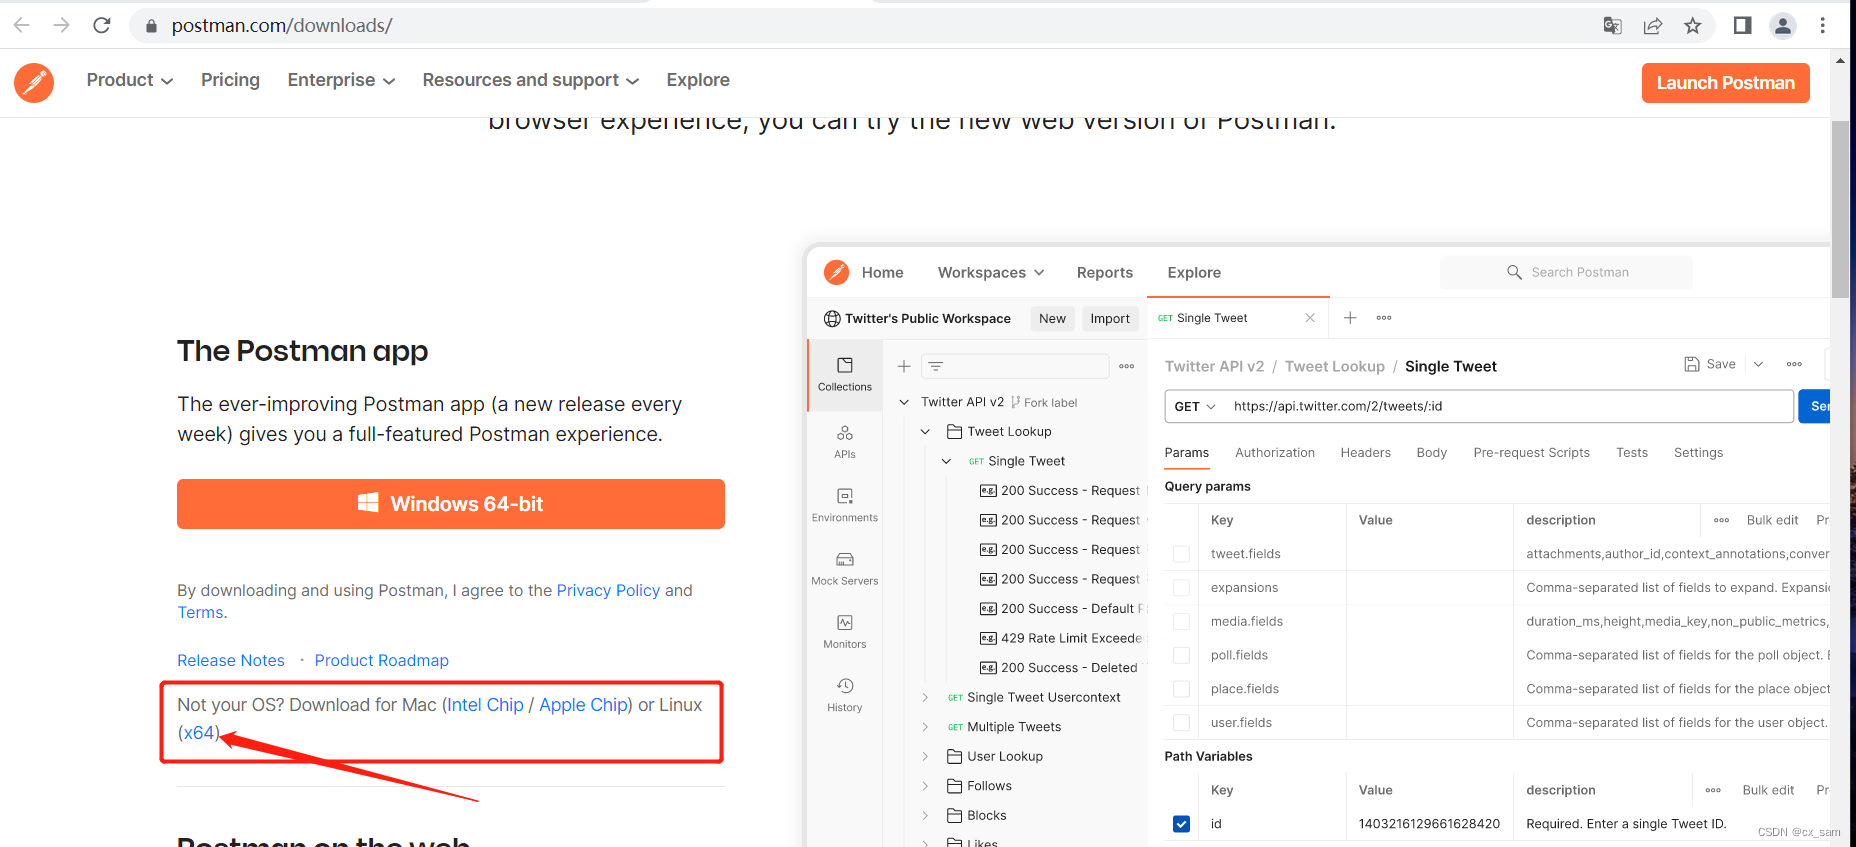This screenshot has height=847, width=1856.
Task: Expand the Follows folder
Action: click(x=925, y=786)
